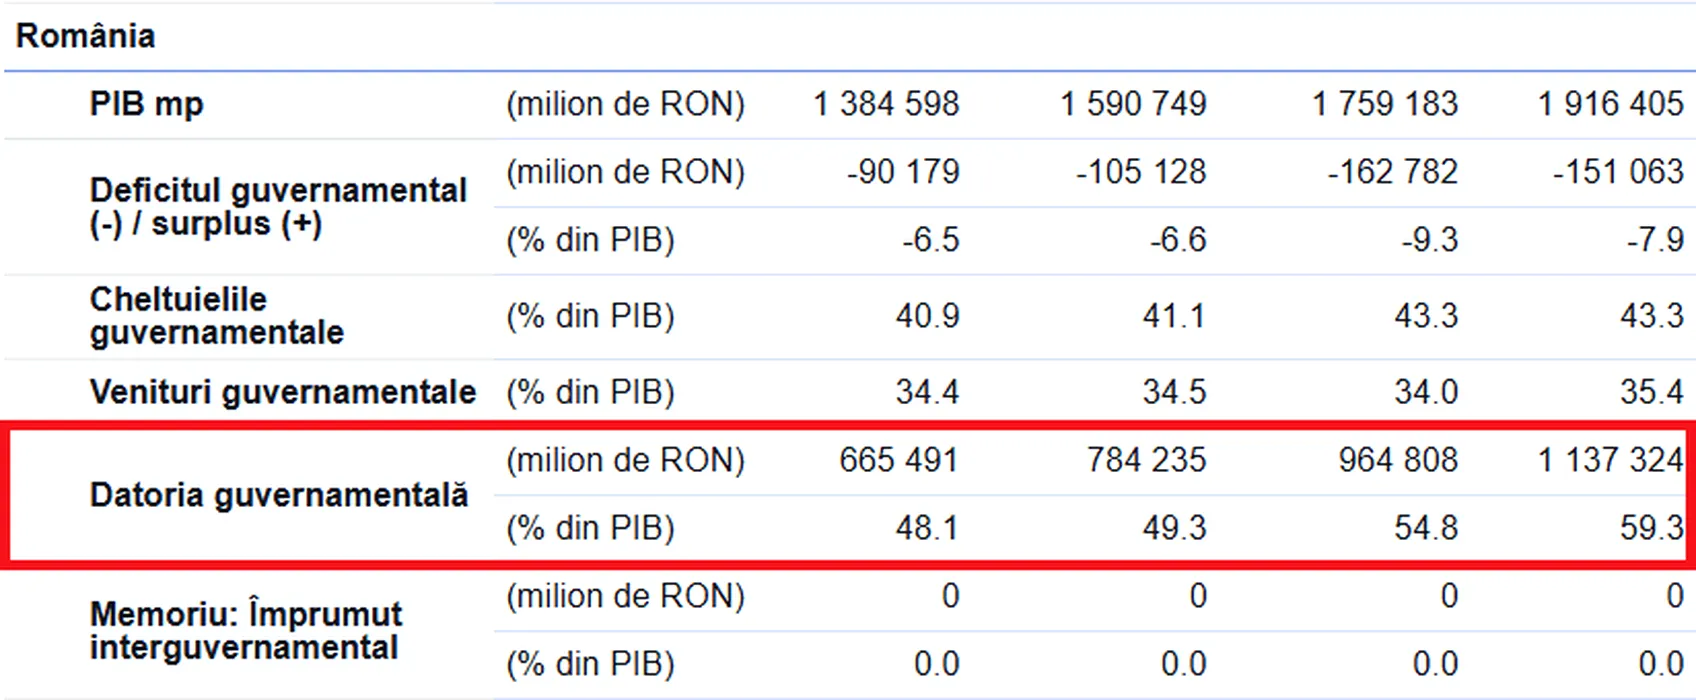Click the Memoriu: Împrumut interguvernamental label
Screen dimensions: 1696x700
(246, 630)
